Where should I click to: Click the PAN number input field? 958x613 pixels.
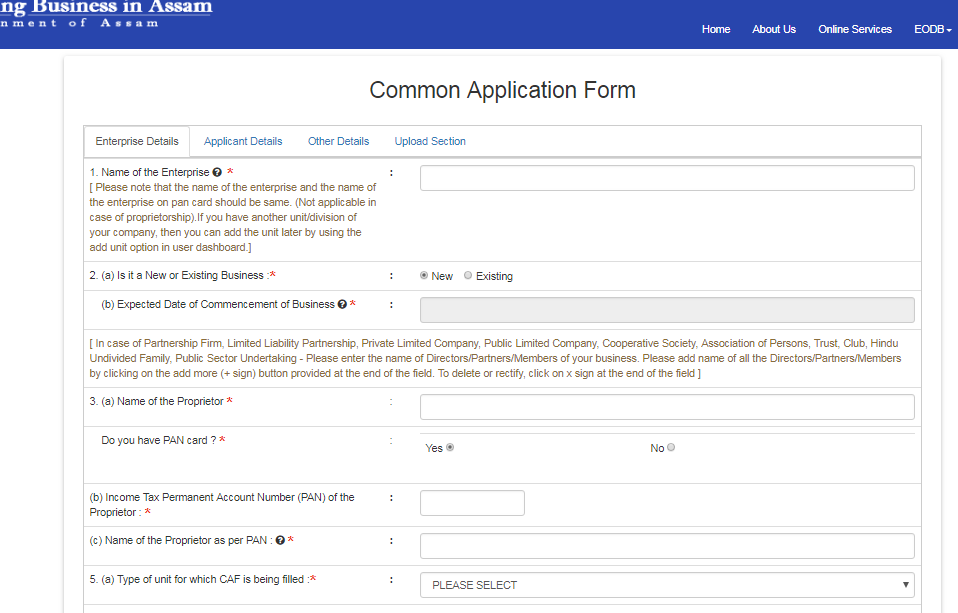[472, 503]
